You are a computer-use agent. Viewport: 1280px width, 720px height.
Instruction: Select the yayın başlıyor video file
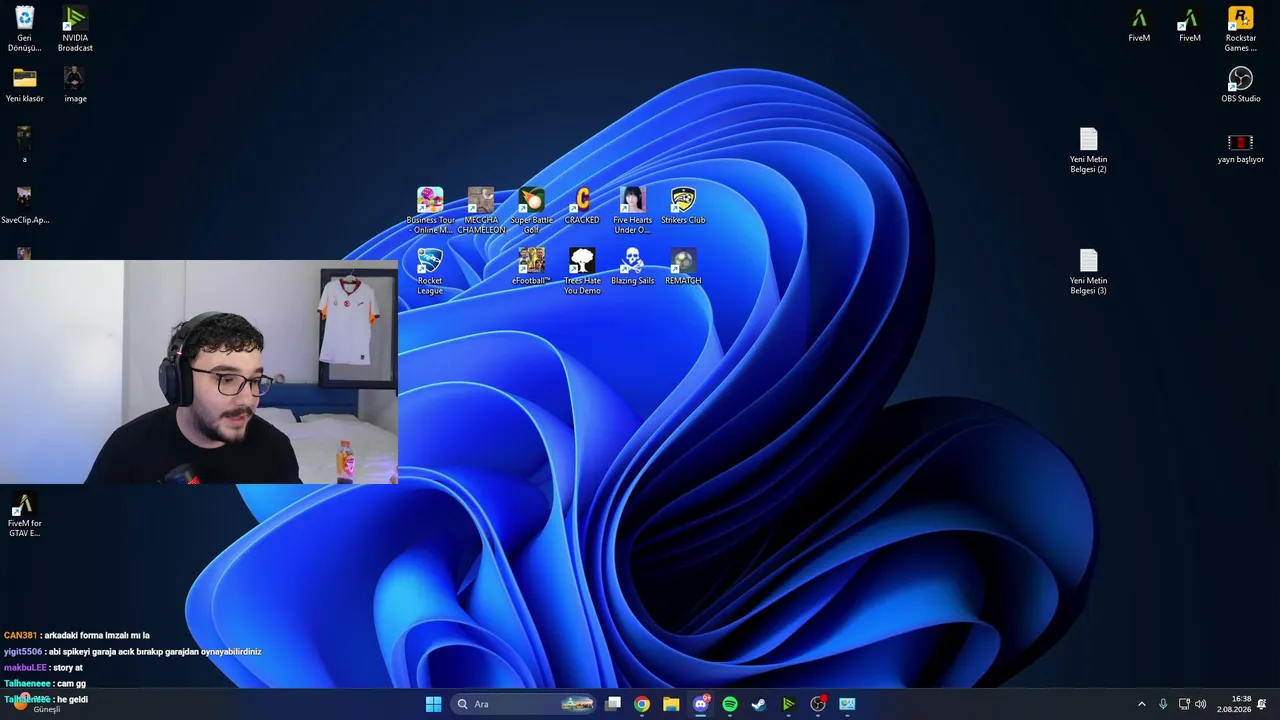(x=1240, y=146)
